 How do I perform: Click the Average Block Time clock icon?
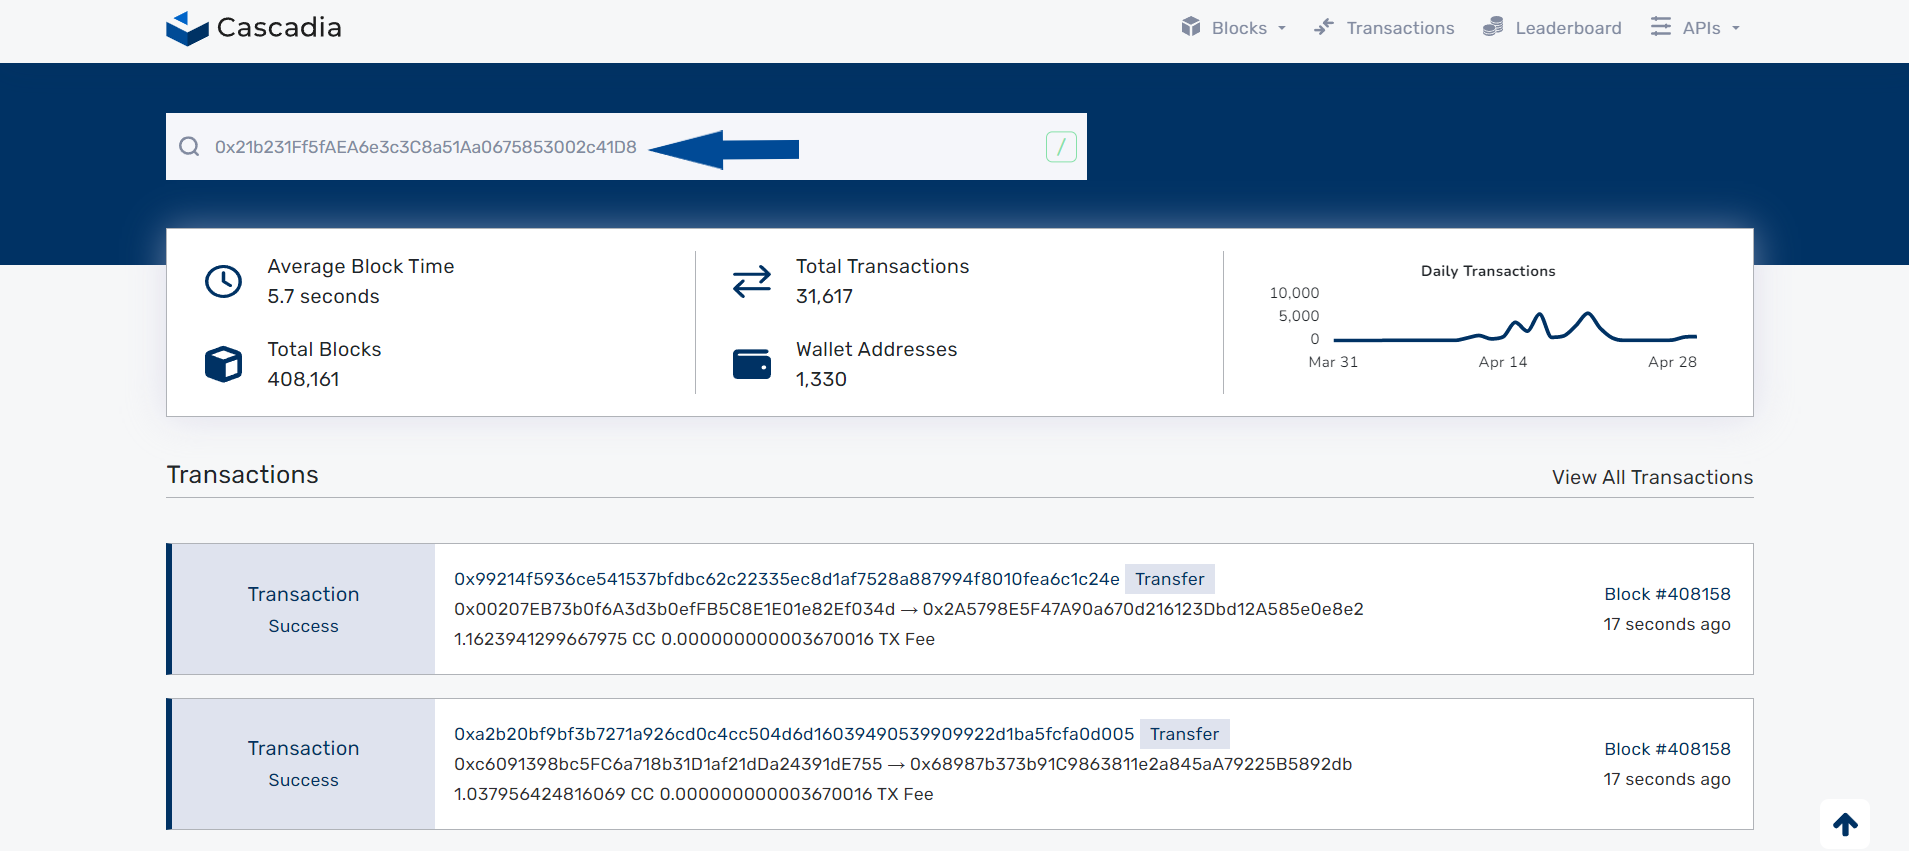[x=223, y=282]
